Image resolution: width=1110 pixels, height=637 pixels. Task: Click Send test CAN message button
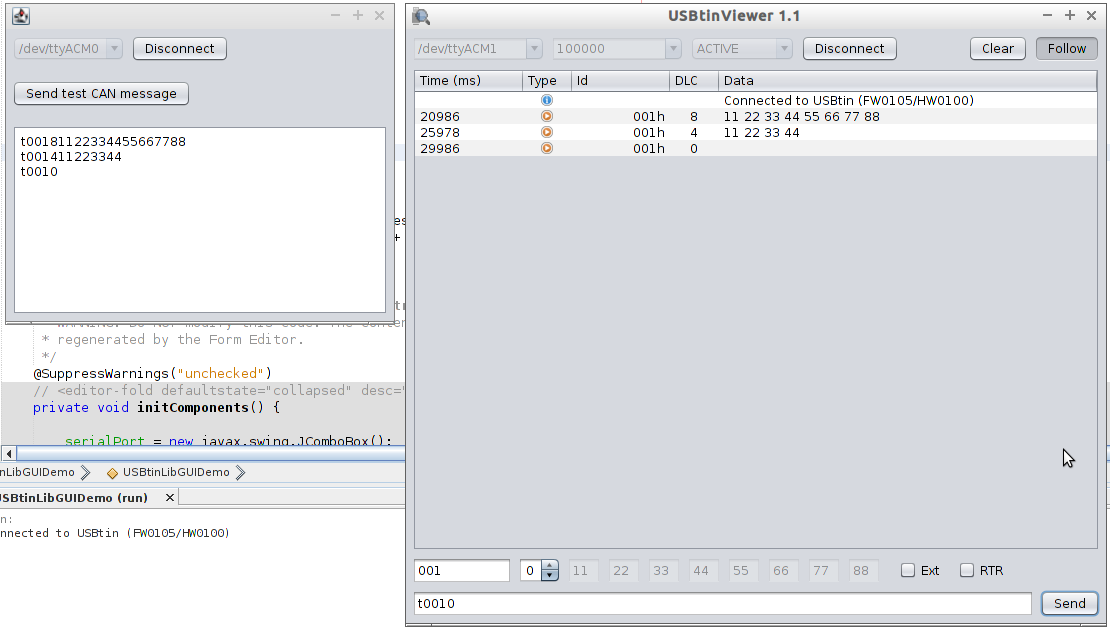101,93
